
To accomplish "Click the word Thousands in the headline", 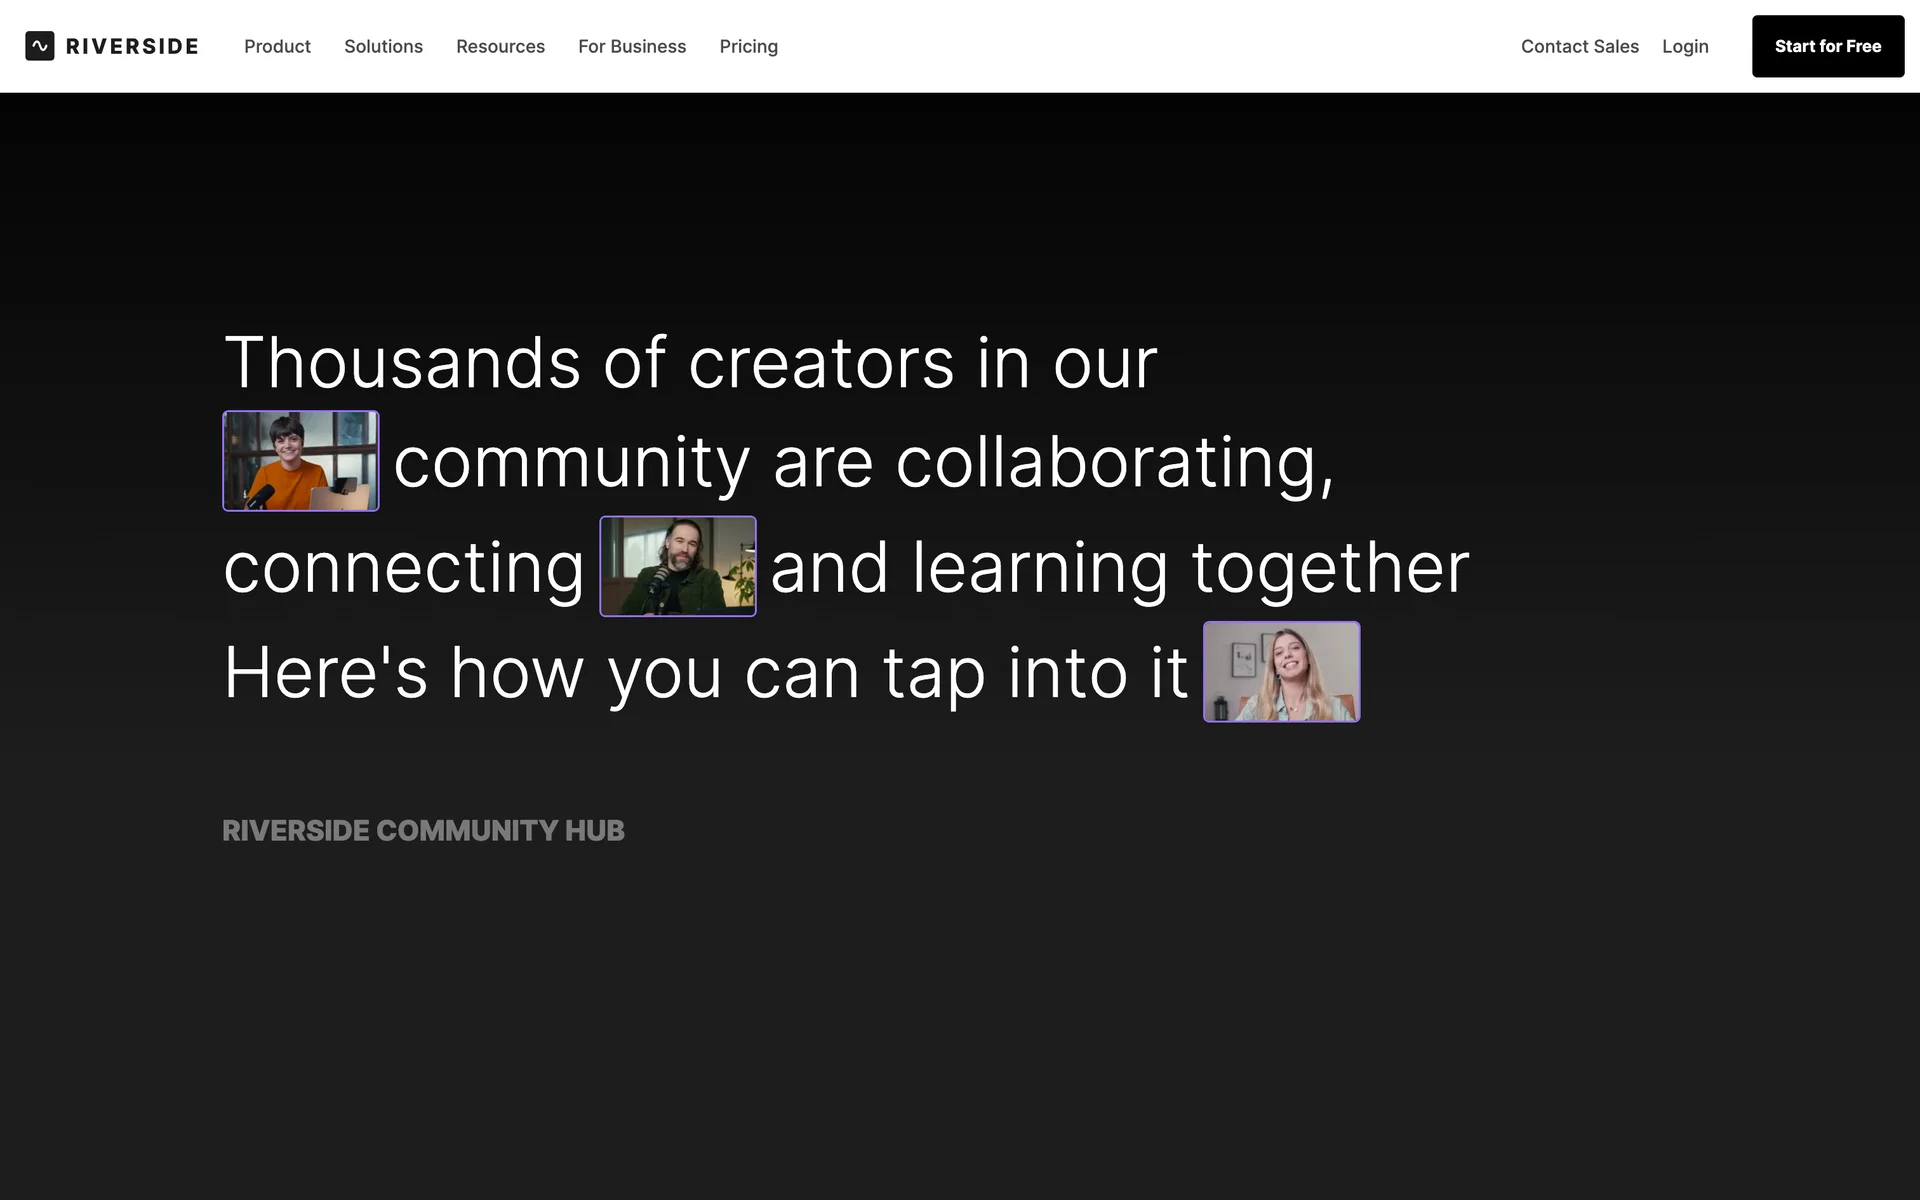I will click(x=402, y=363).
